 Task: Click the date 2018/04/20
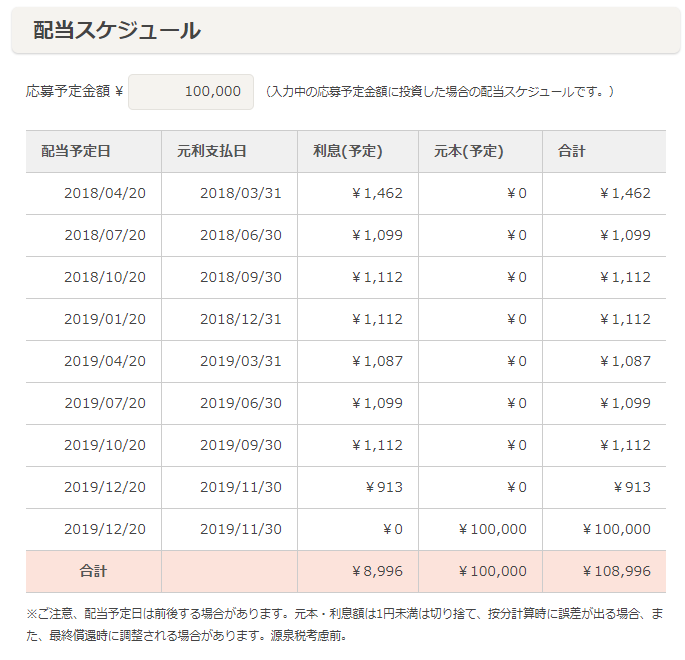point(105,193)
